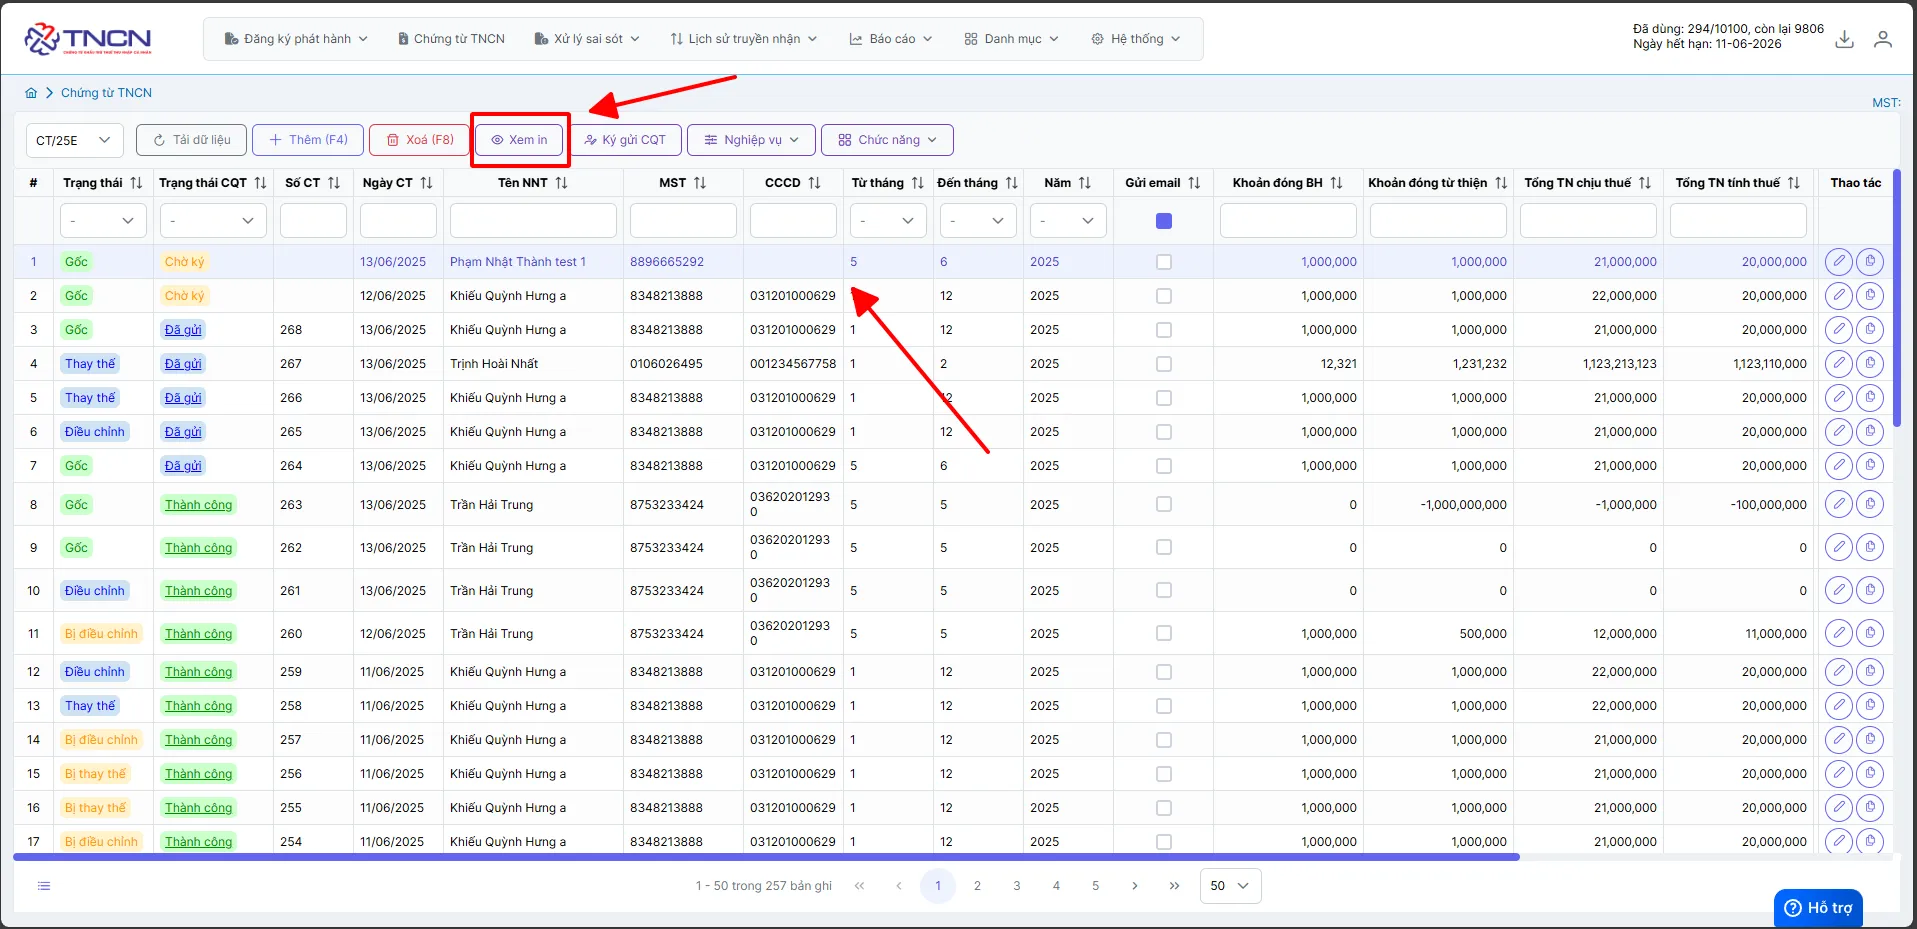Check the email checkbox in row 8
The width and height of the screenshot is (1917, 929).
pos(1164,505)
